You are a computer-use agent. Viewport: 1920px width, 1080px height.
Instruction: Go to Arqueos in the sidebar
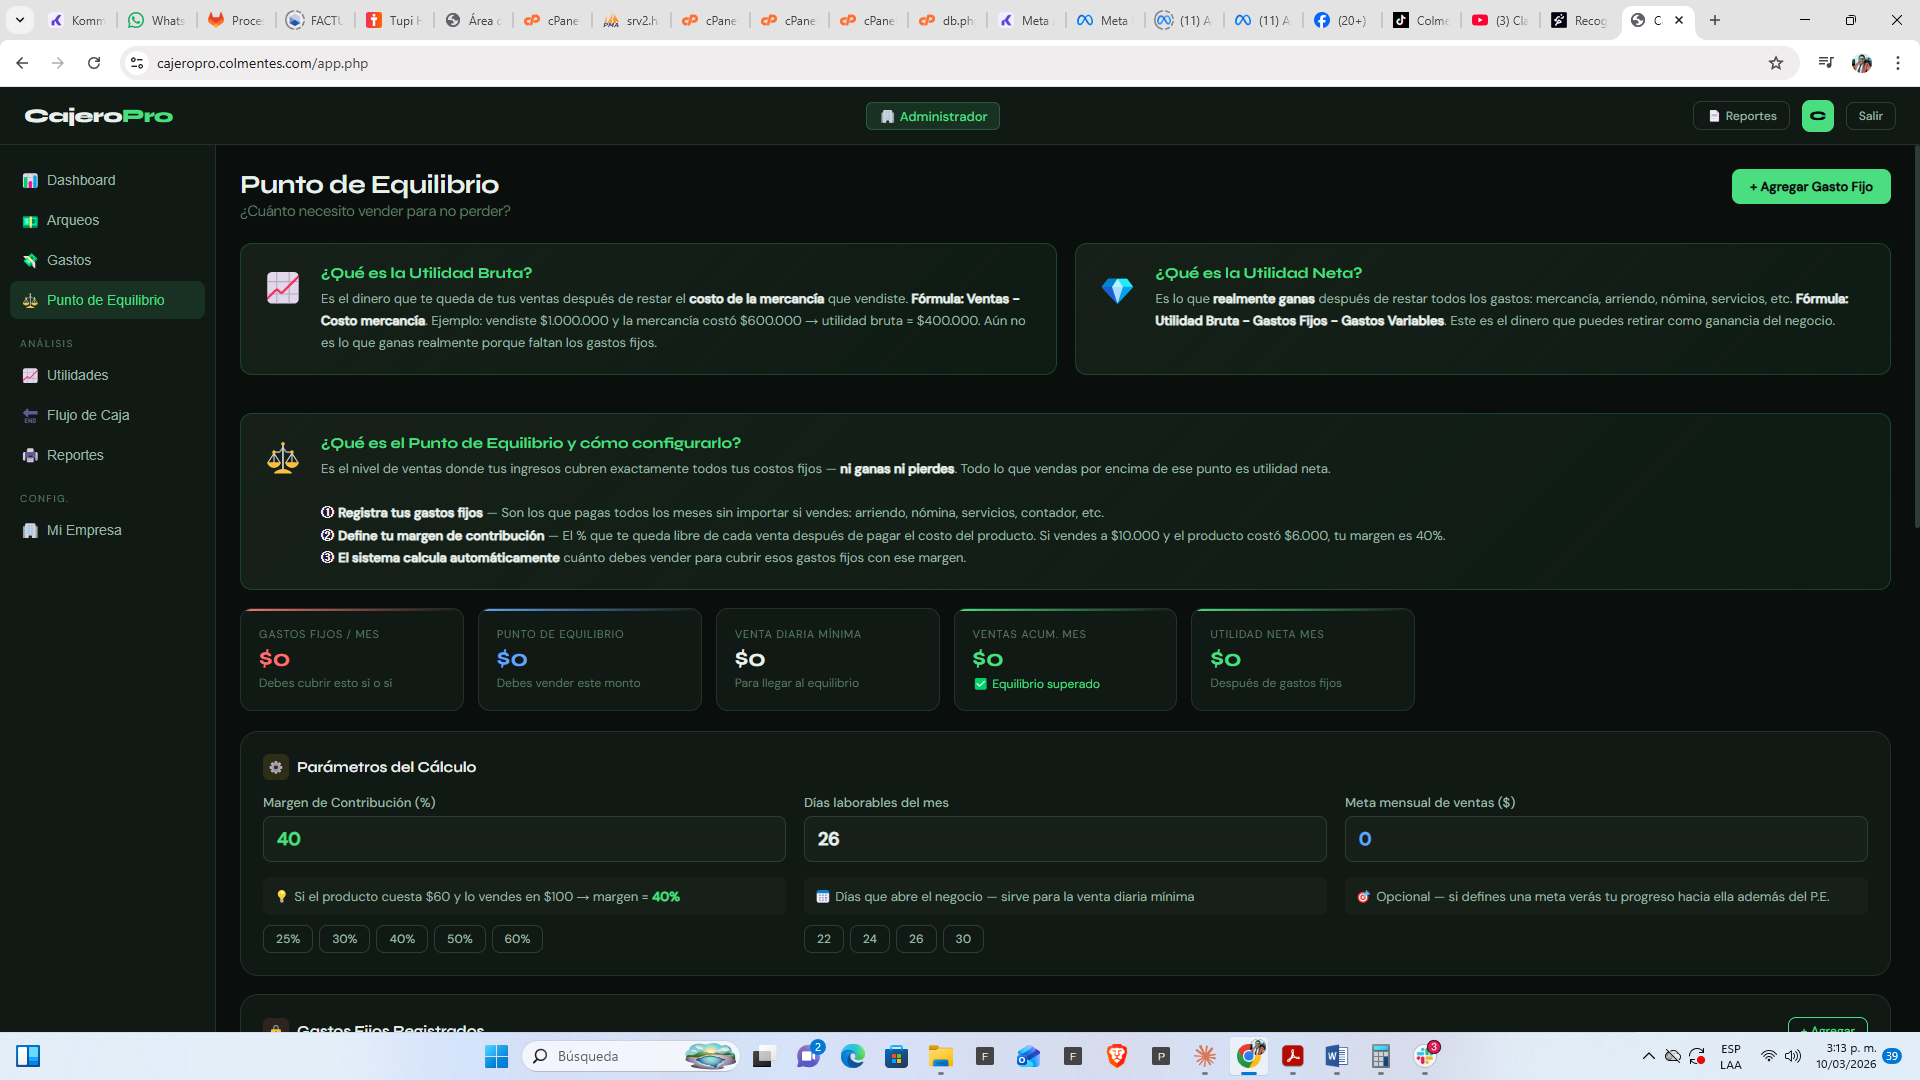click(72, 220)
